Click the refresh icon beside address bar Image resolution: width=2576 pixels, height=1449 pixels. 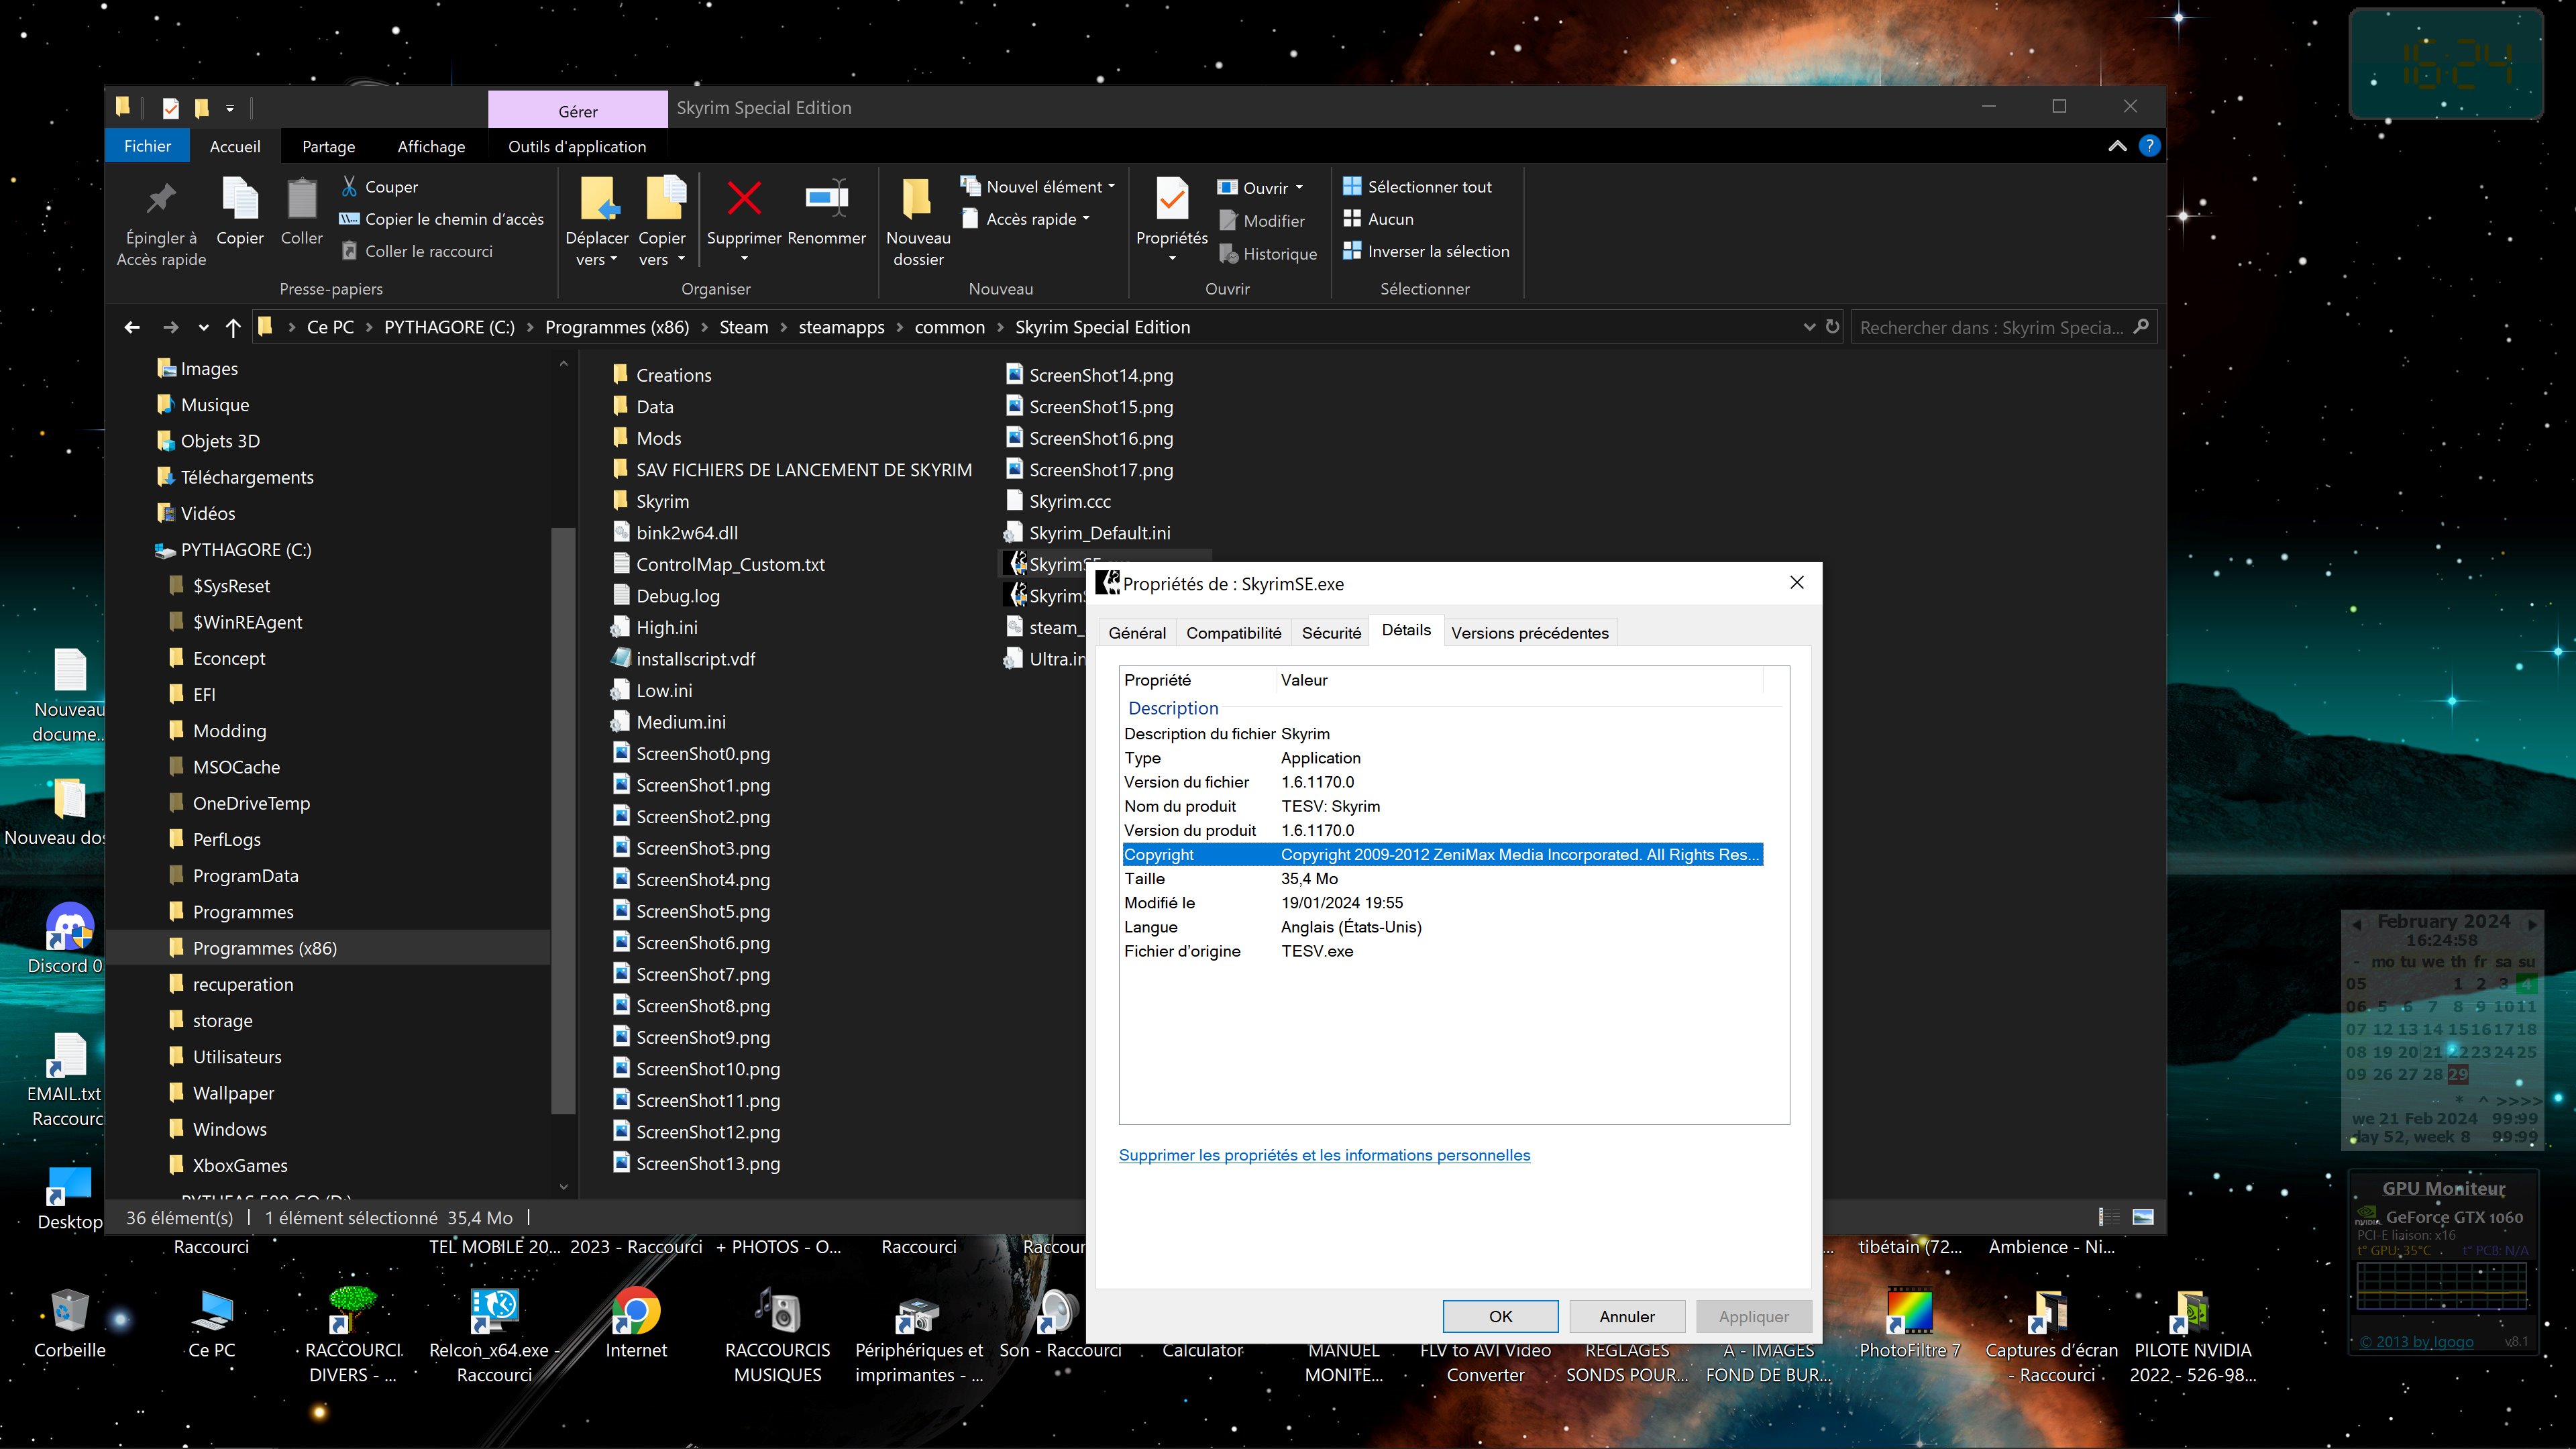[x=1832, y=327]
